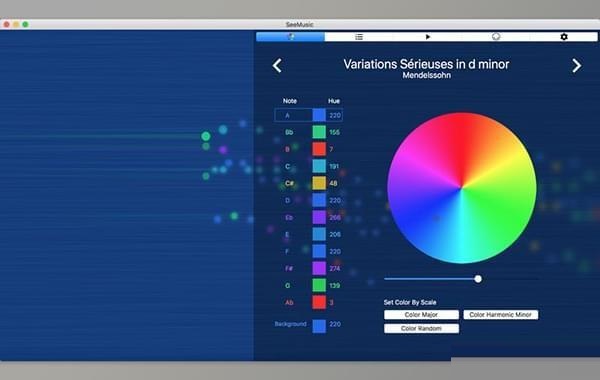
Task: Click the Variations Sérieuses in d minor title
Action: [x=426, y=64]
